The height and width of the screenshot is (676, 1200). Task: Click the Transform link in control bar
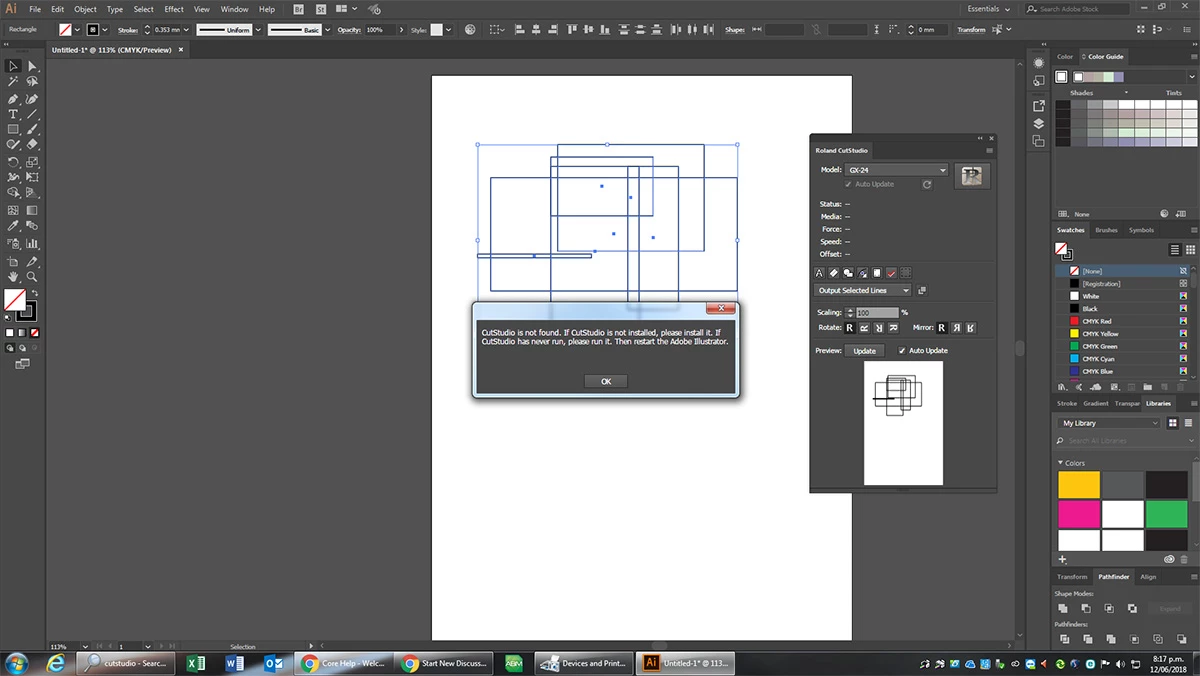971,30
